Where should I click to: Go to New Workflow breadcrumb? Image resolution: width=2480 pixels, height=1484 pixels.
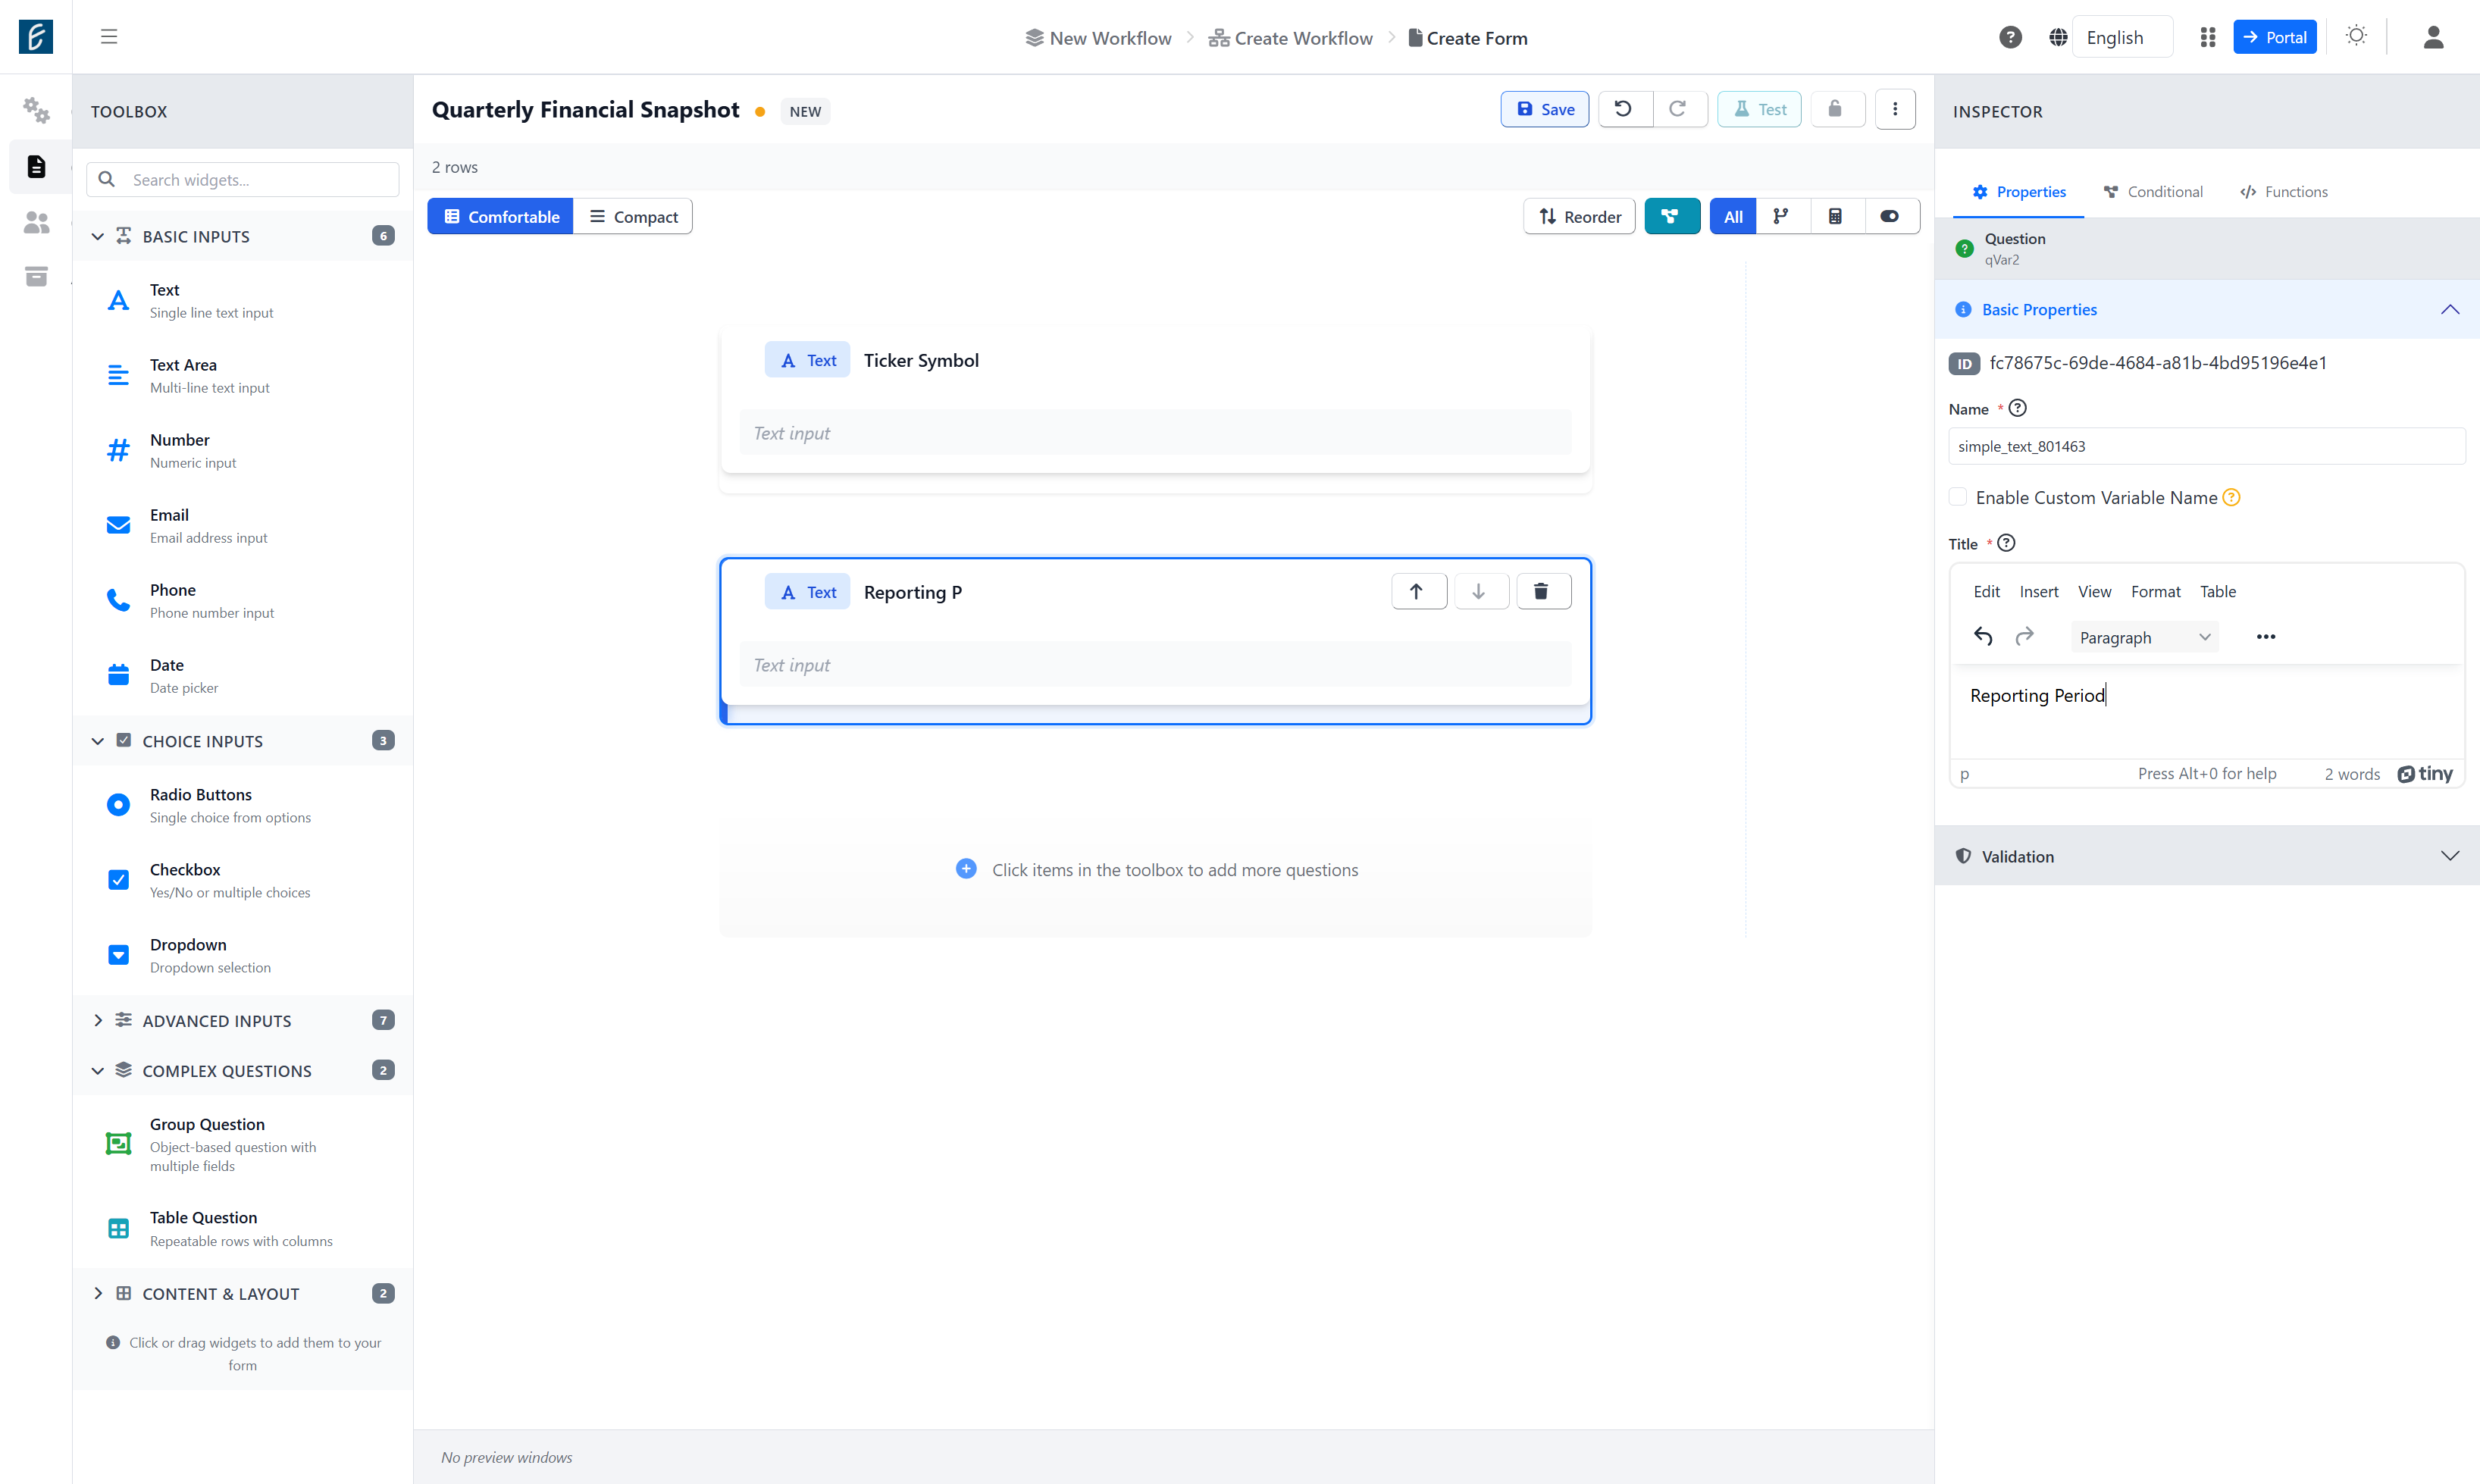point(1098,38)
